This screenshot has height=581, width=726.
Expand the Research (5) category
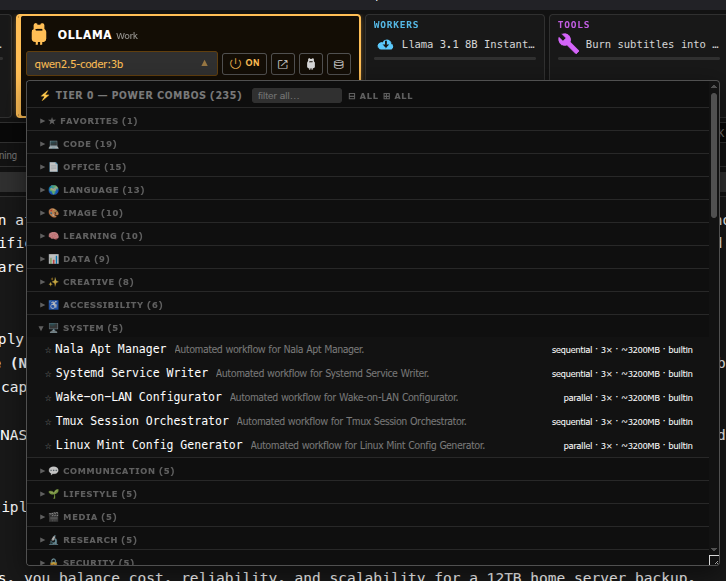(368, 540)
